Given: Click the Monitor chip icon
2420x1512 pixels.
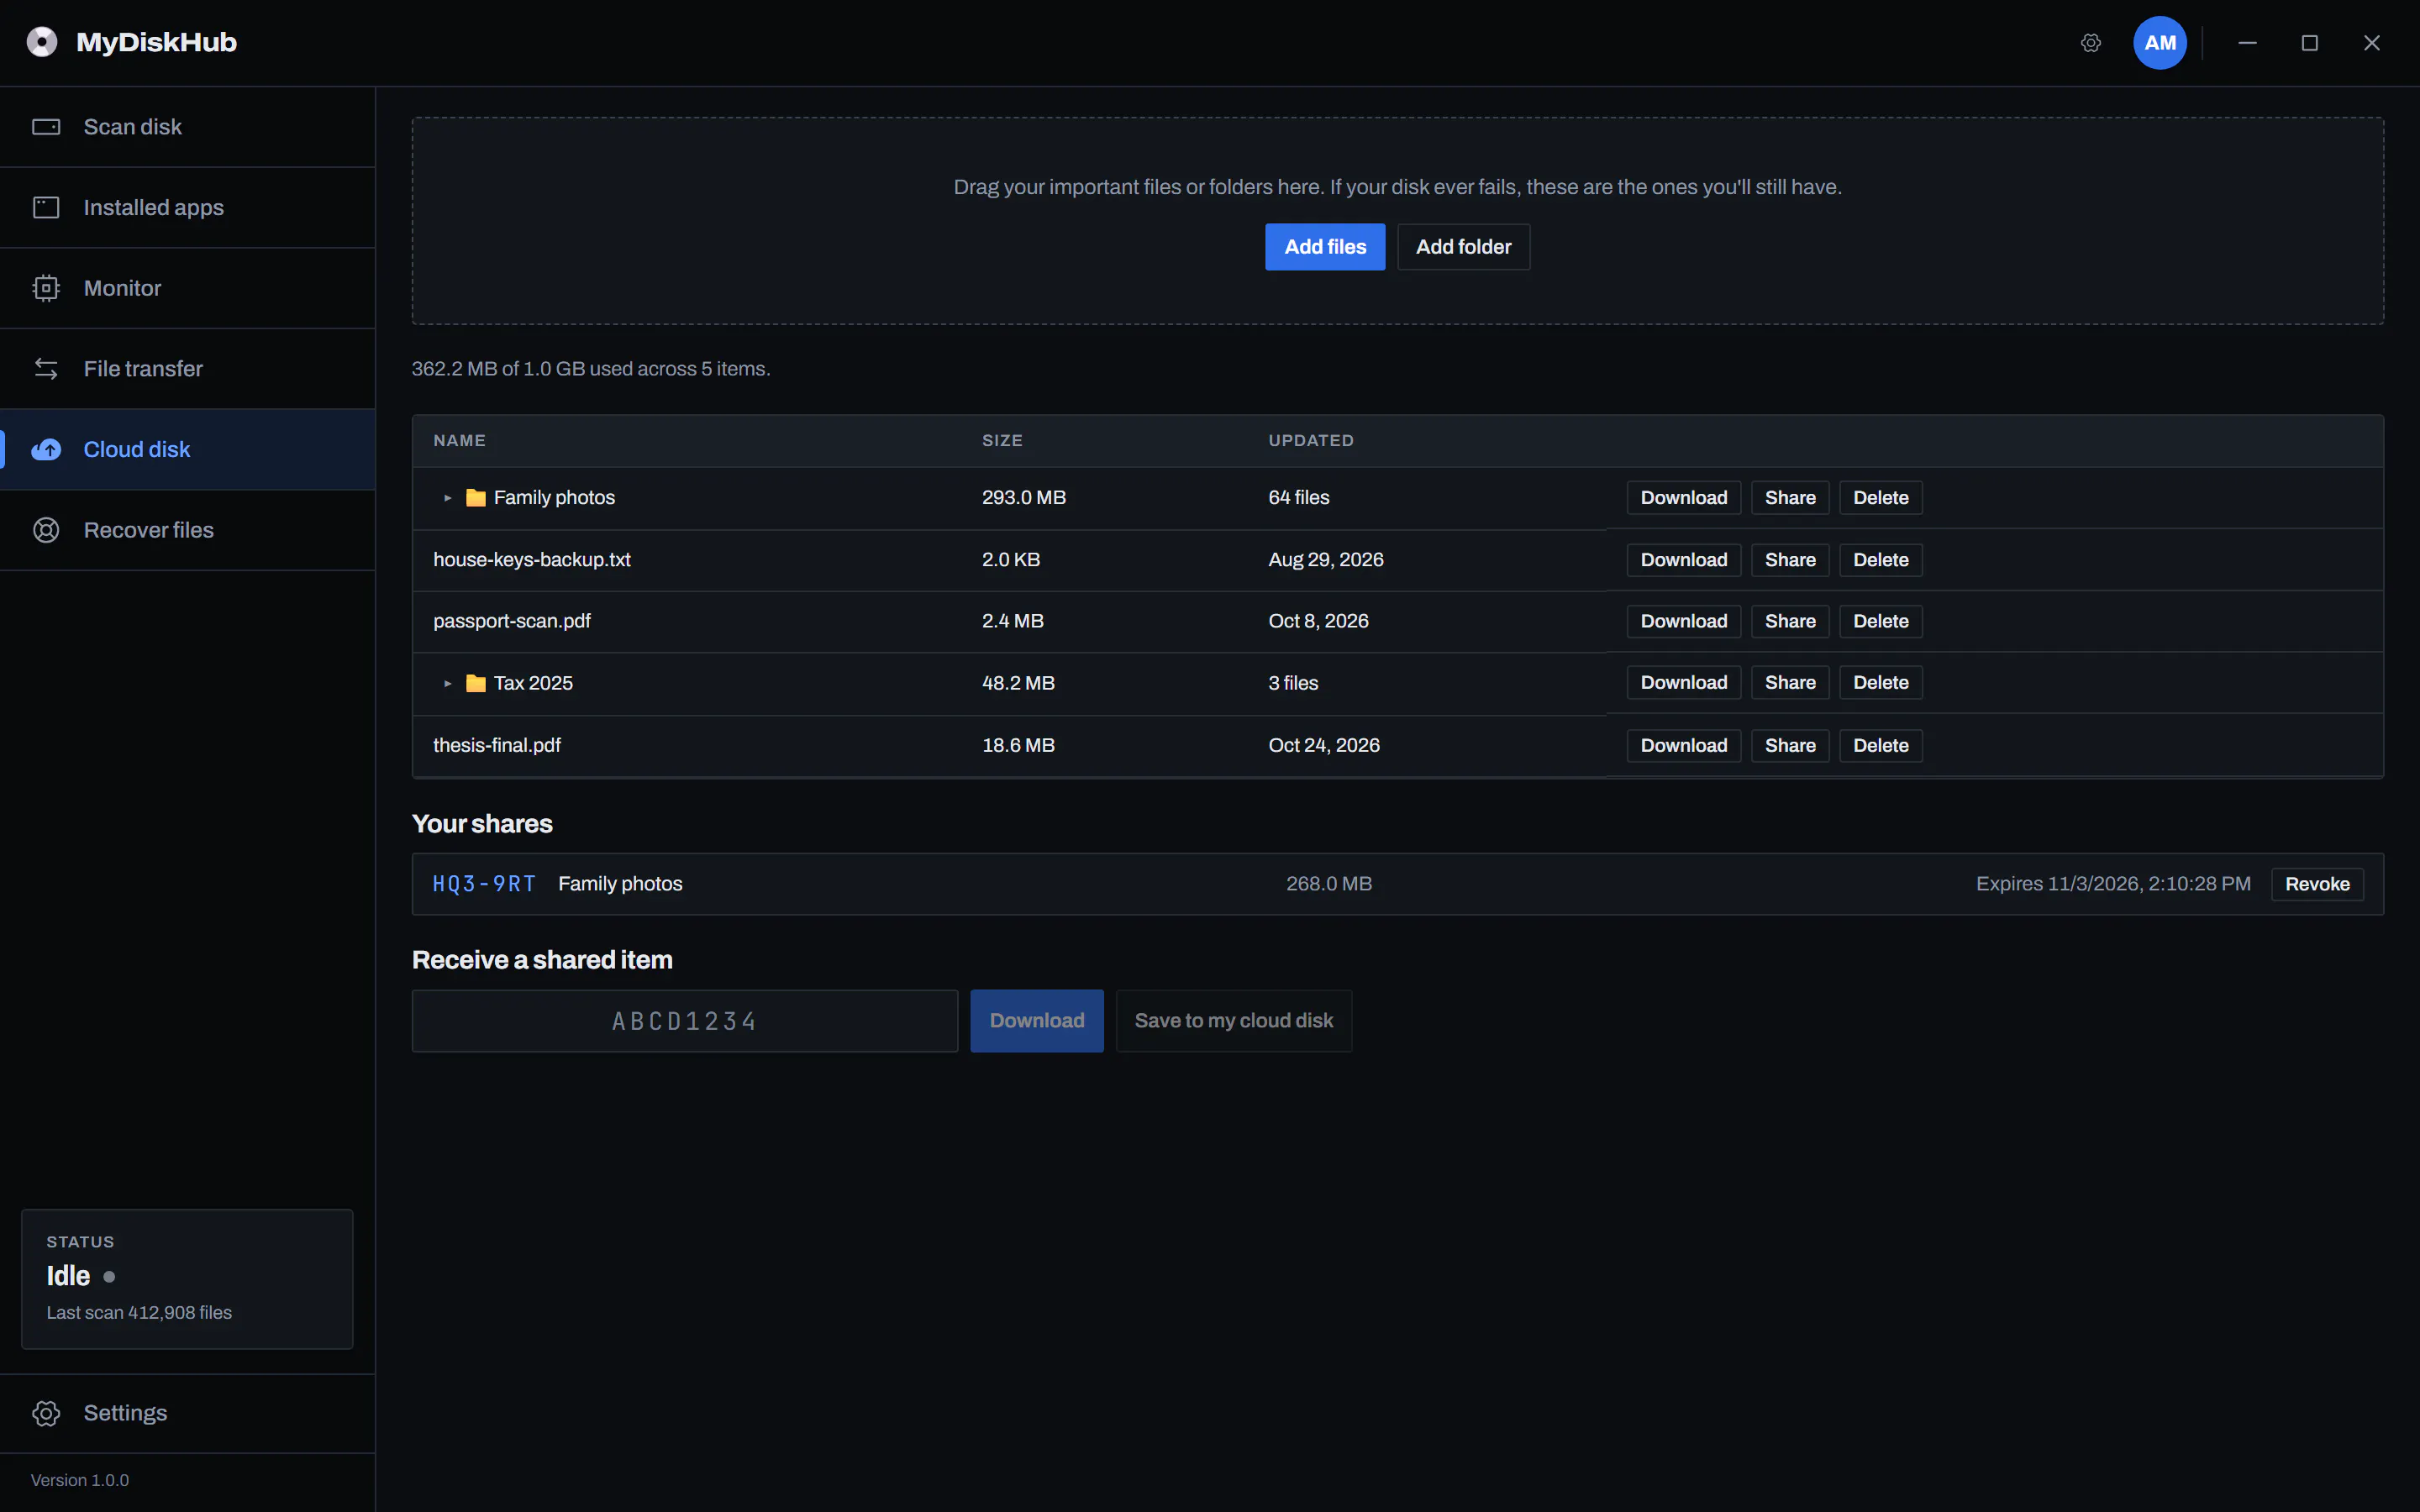Looking at the screenshot, I should tap(46, 288).
